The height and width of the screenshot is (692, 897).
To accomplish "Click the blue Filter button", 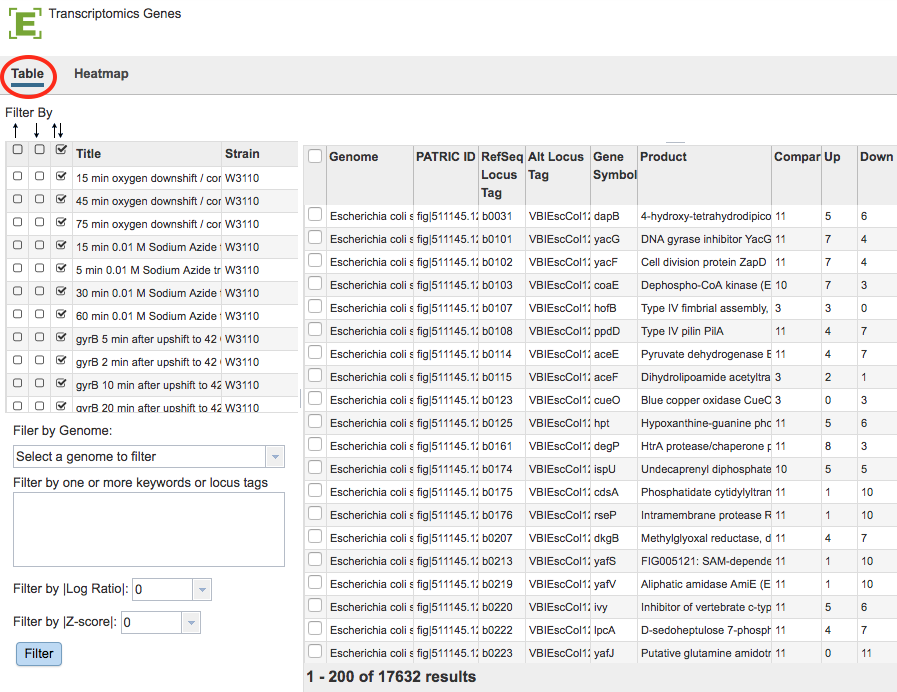I will click(x=39, y=654).
